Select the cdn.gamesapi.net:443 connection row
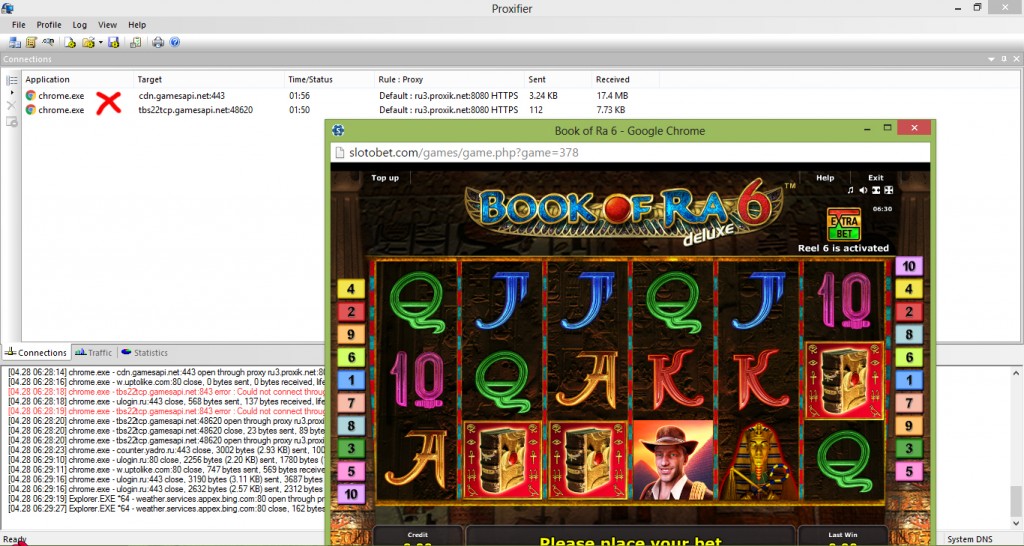Screen dimensions: 1024x546 (340, 95)
